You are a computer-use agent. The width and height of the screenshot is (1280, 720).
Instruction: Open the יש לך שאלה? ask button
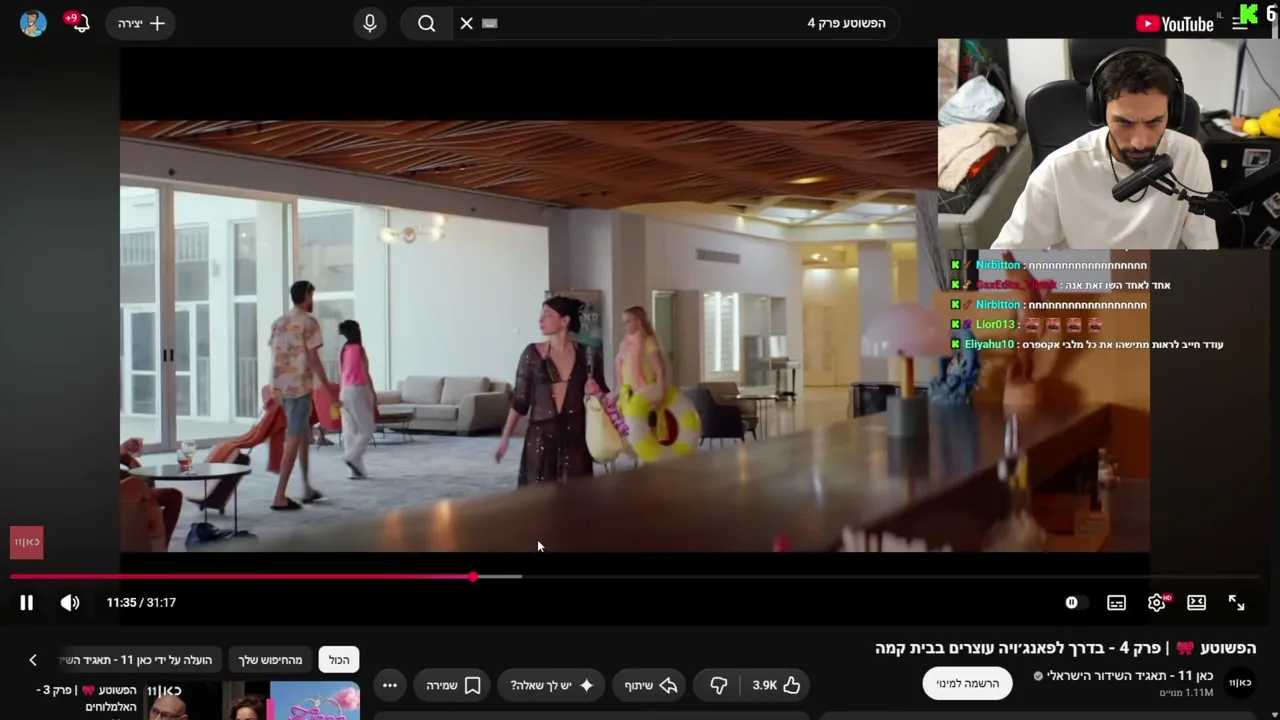553,685
